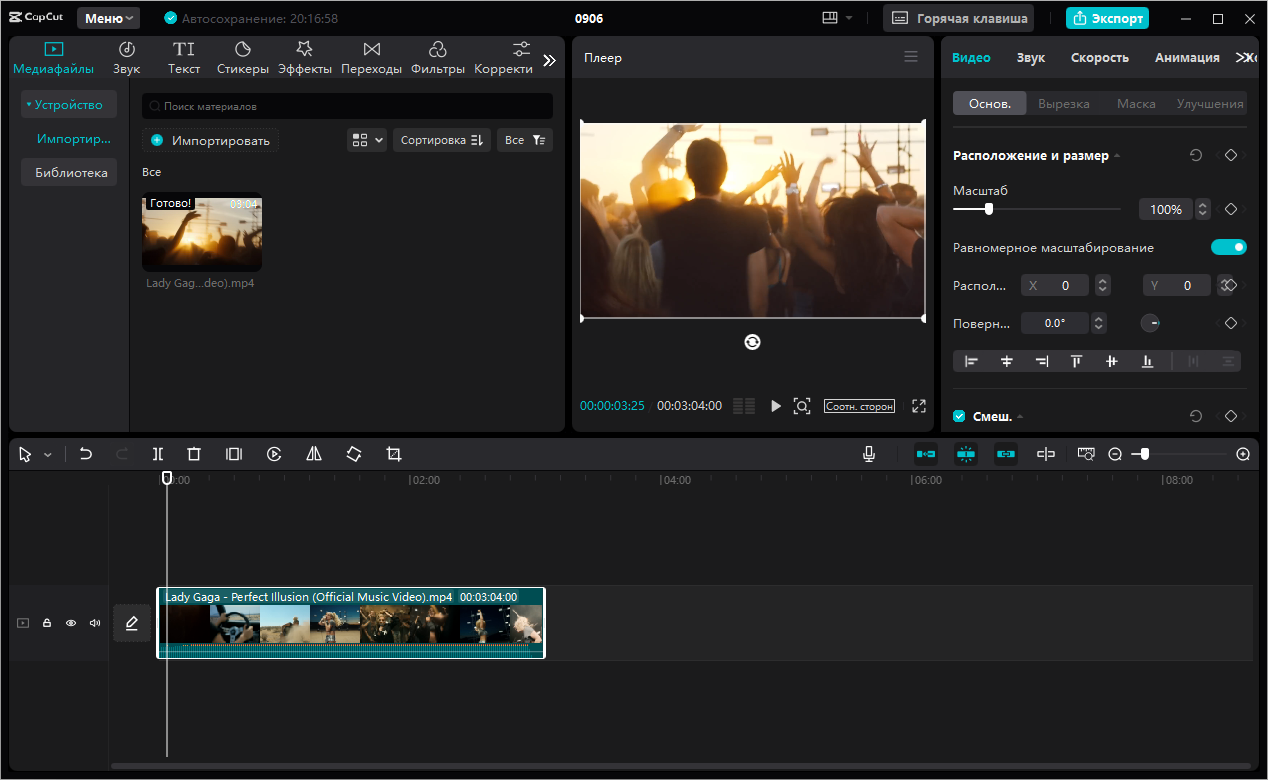Expand more media tabs with double chevron
This screenshot has width=1268, height=780.
tap(549, 60)
